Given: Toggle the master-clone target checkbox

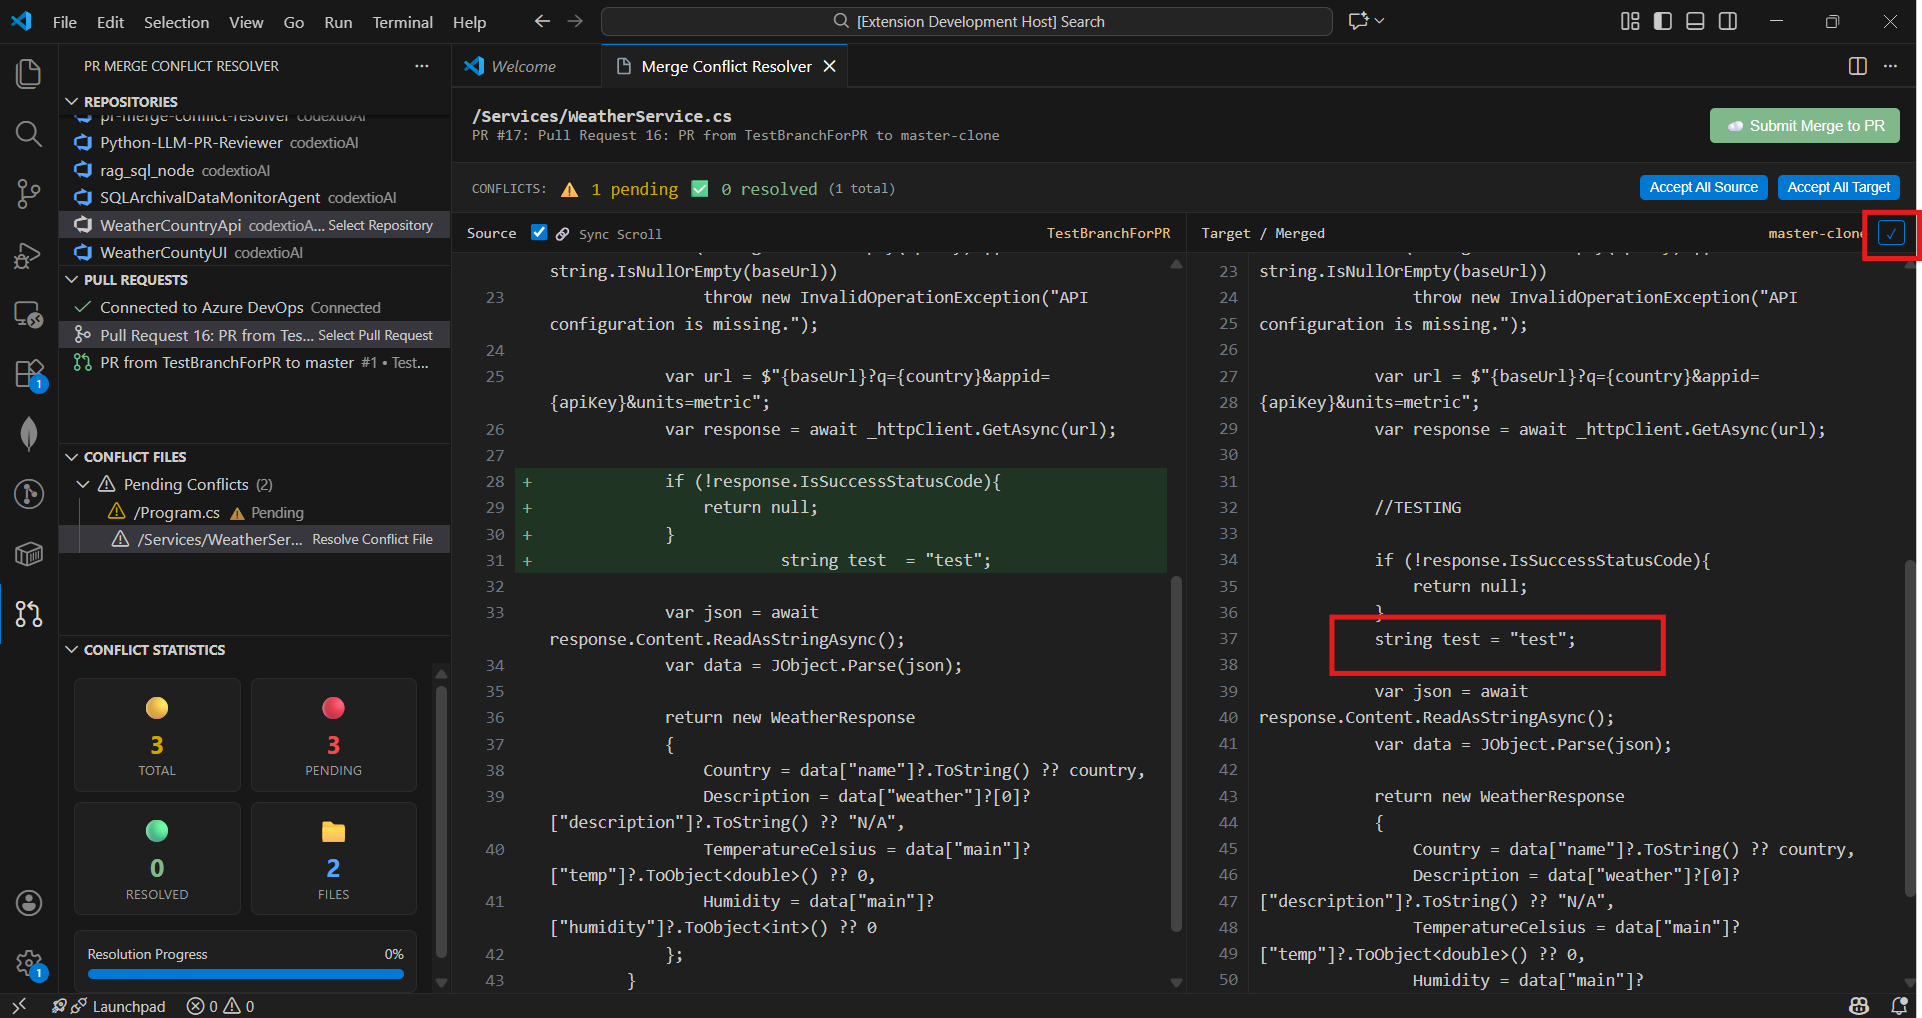Looking at the screenshot, I should point(1891,233).
